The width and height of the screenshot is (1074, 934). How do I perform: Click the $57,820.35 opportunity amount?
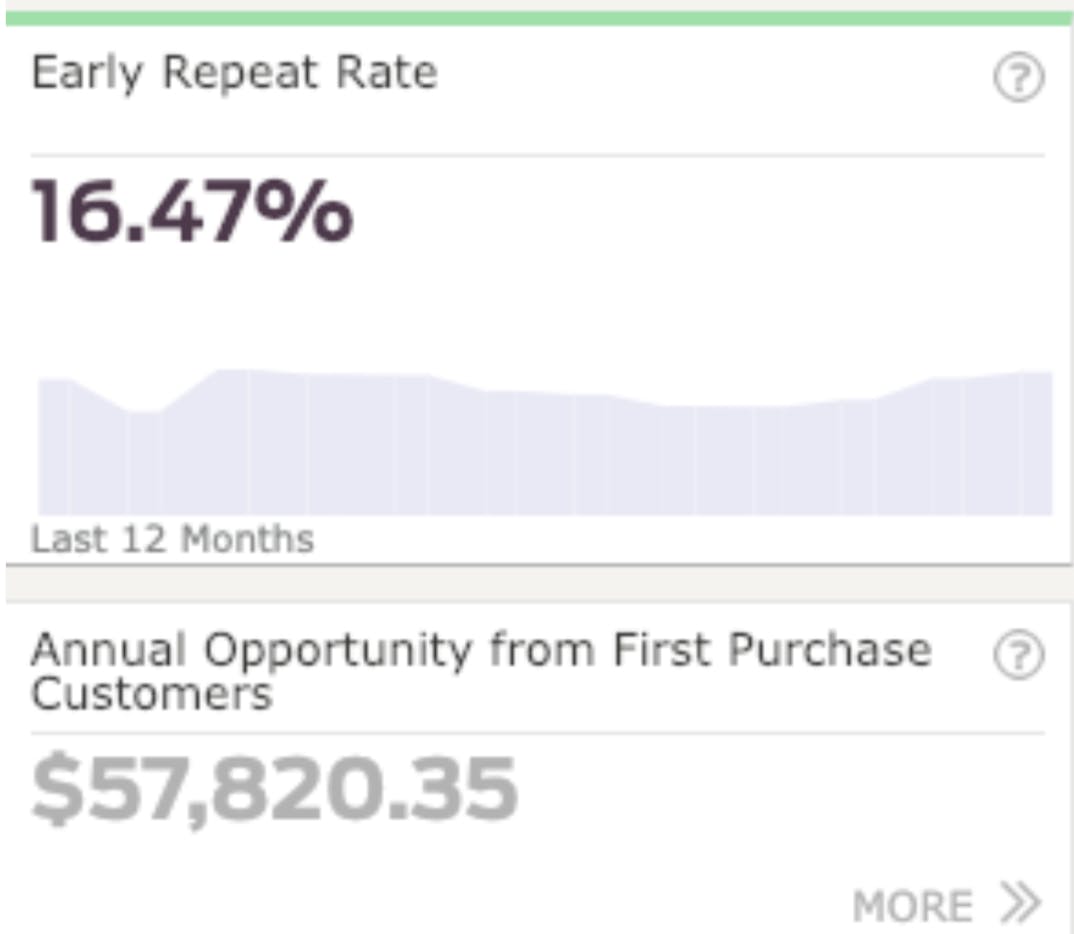274,789
